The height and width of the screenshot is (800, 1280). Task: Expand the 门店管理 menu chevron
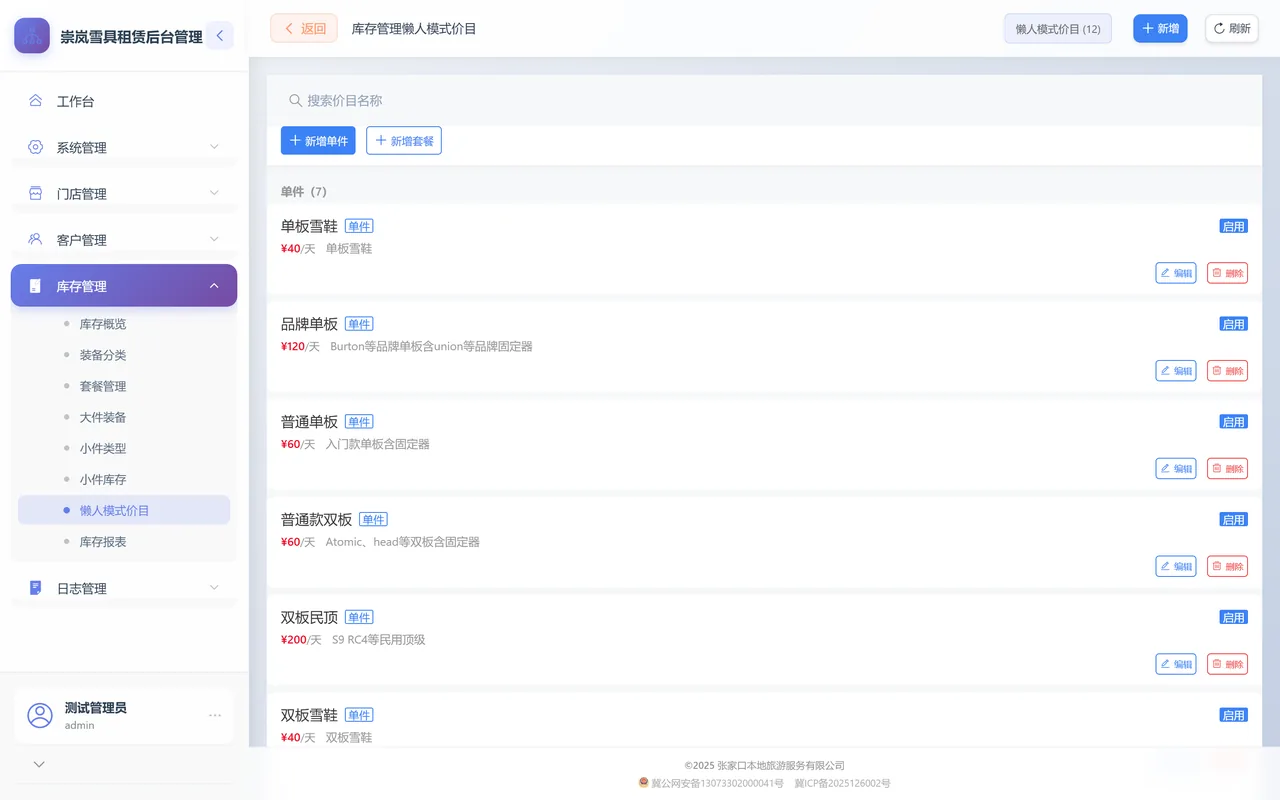point(214,193)
